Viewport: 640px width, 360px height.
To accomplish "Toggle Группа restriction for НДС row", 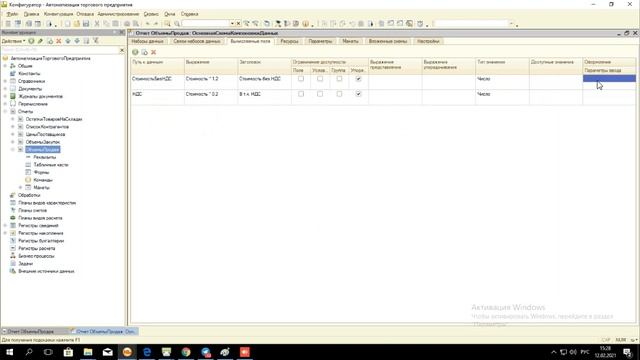I will [339, 94].
